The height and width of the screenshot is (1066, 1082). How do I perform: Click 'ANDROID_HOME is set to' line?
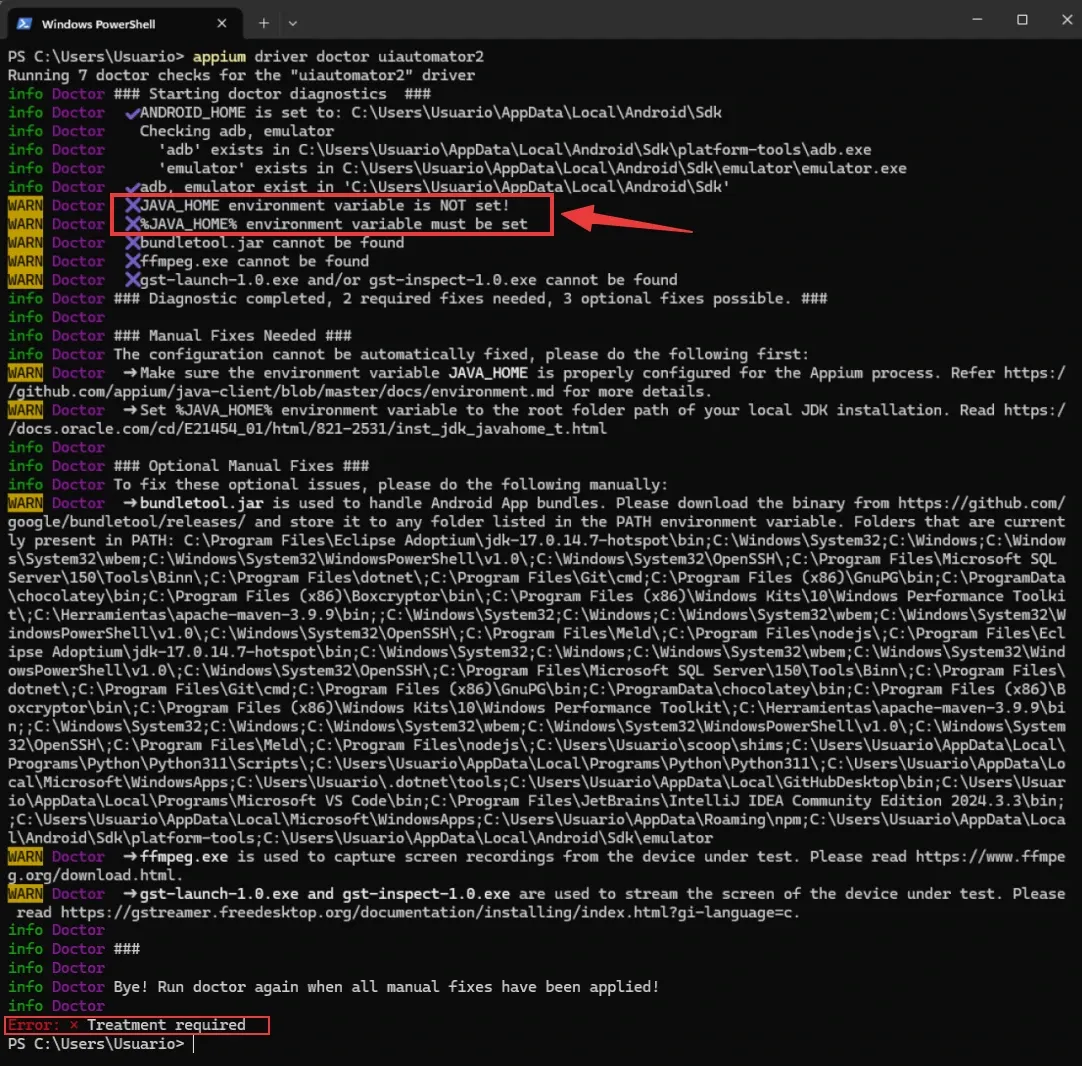click(431, 112)
